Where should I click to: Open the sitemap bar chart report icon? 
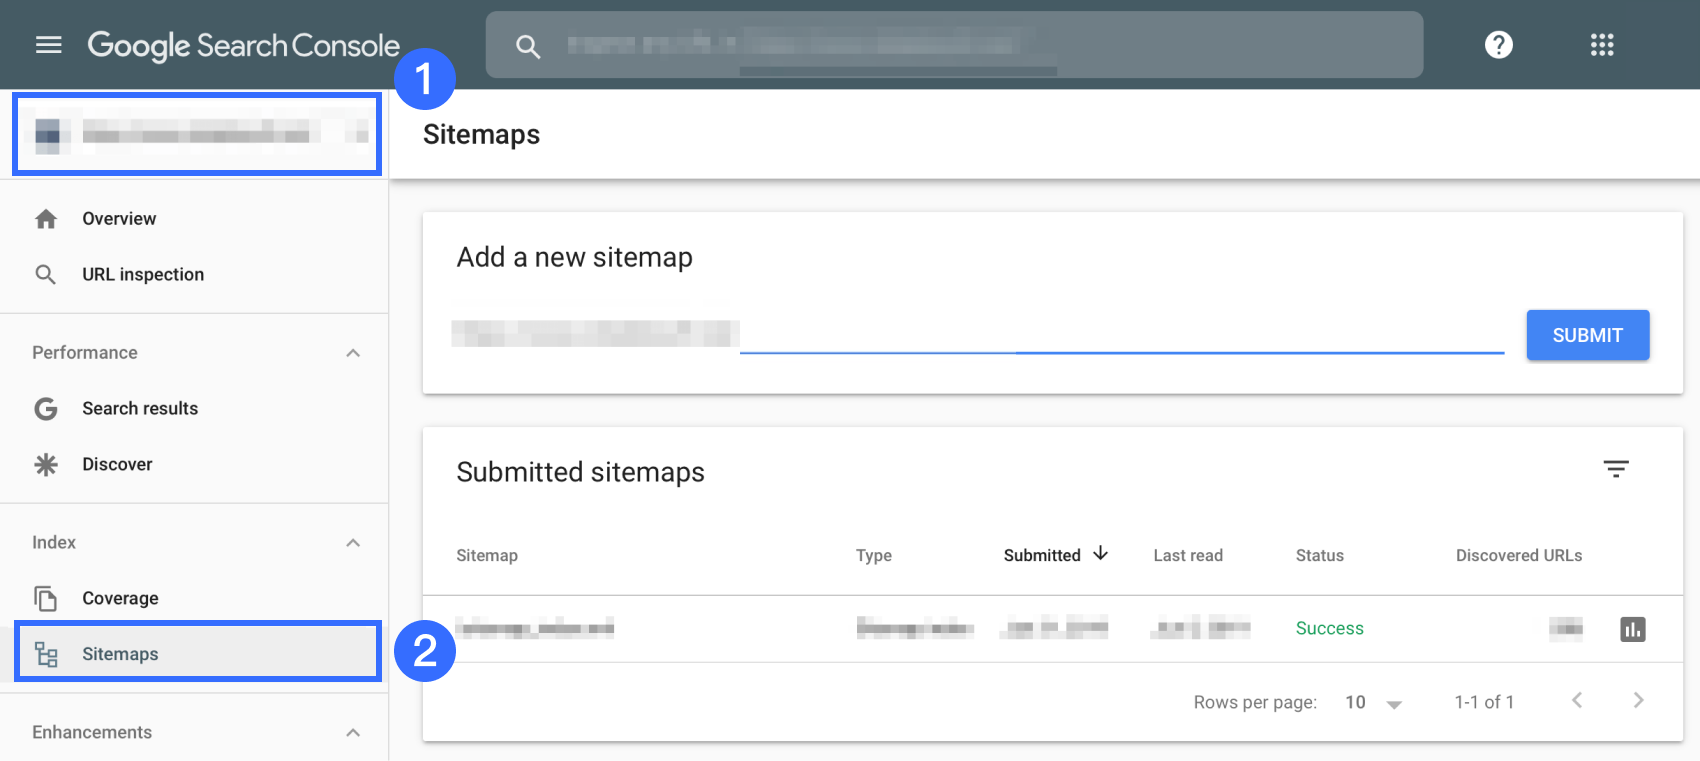1632,629
